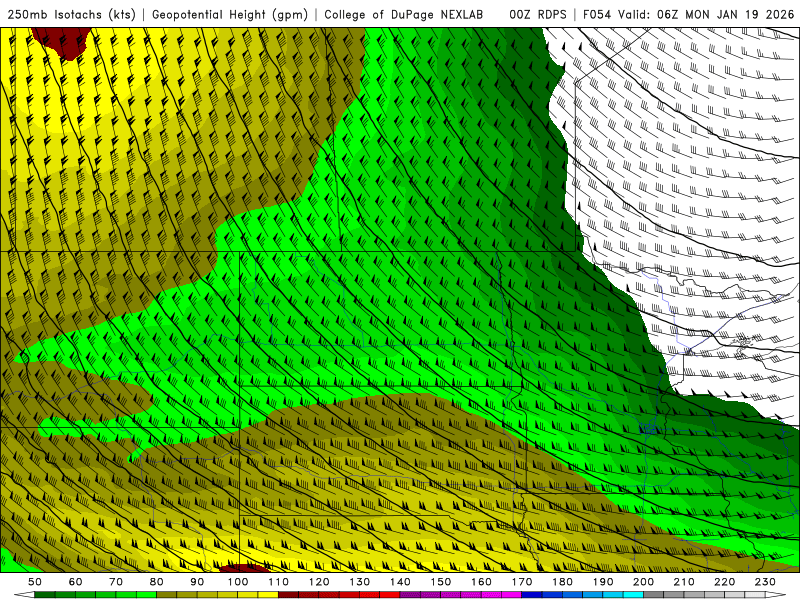Select the "College of DuPage NEXLAB" label
Viewport: 800px width, 600px height.
point(404,14)
